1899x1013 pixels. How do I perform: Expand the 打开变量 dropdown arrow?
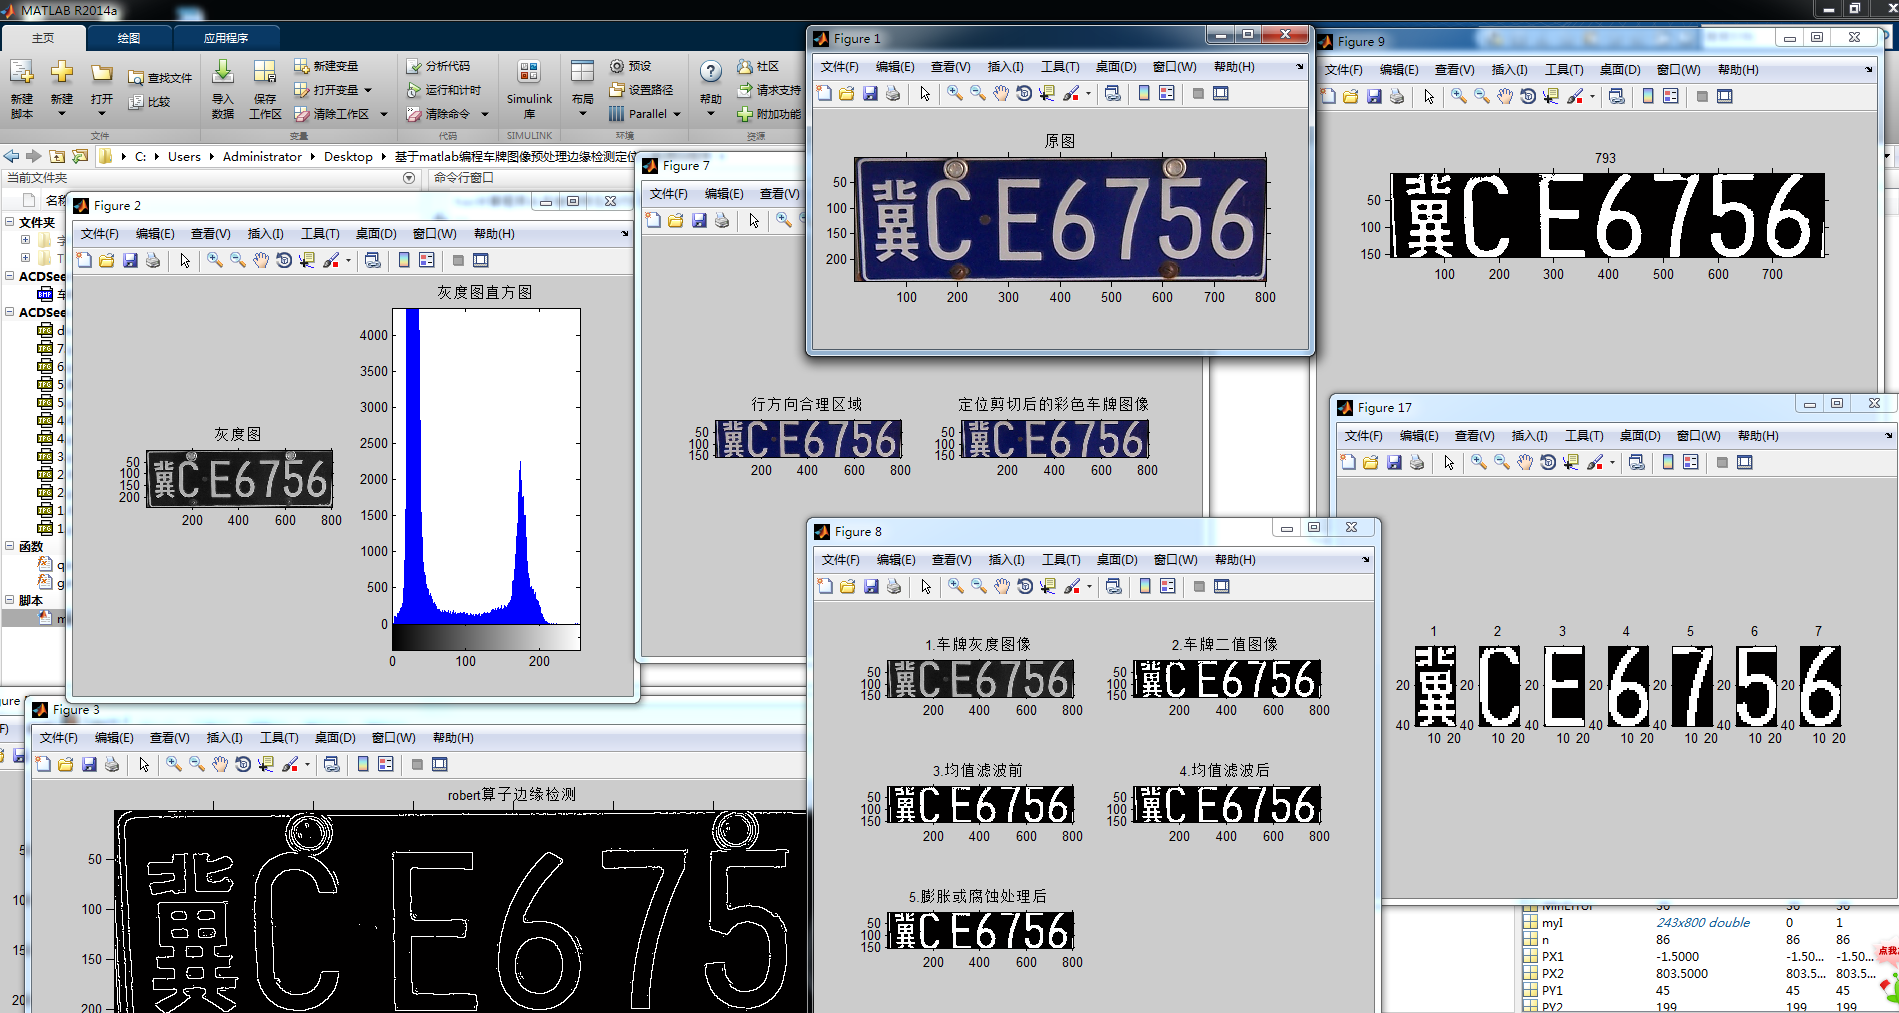(x=368, y=90)
